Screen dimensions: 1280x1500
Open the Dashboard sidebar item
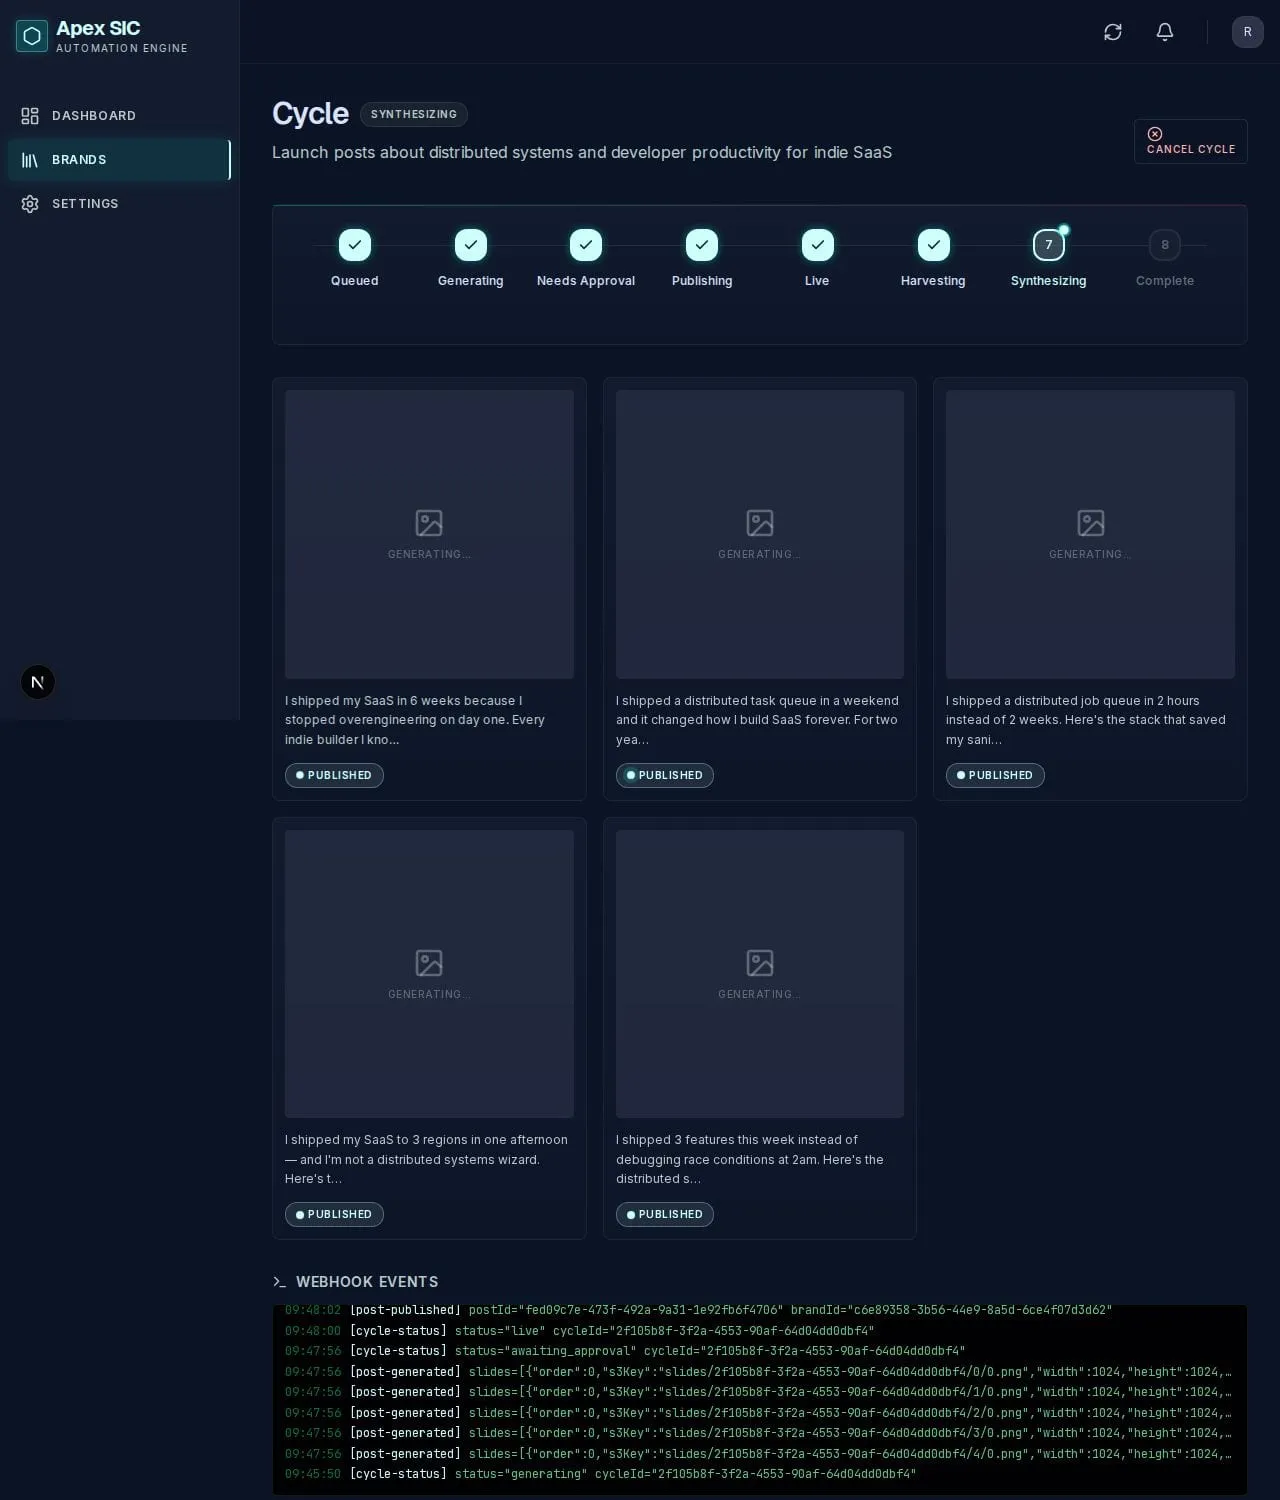pyautogui.click(x=119, y=116)
